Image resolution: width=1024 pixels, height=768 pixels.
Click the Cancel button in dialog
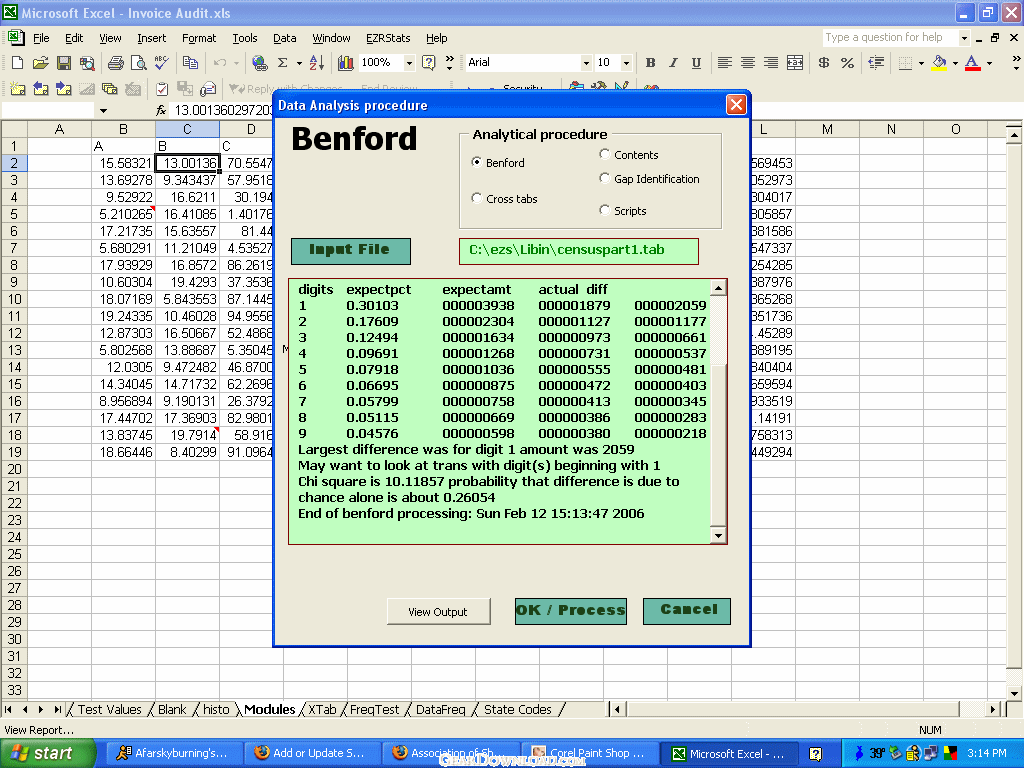(x=687, y=611)
